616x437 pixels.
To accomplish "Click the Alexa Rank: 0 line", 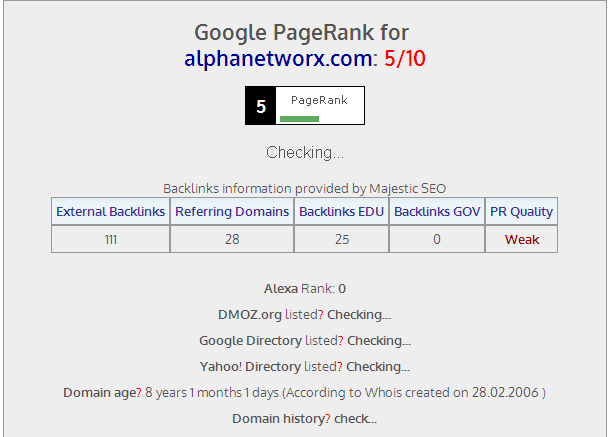I will (305, 289).
